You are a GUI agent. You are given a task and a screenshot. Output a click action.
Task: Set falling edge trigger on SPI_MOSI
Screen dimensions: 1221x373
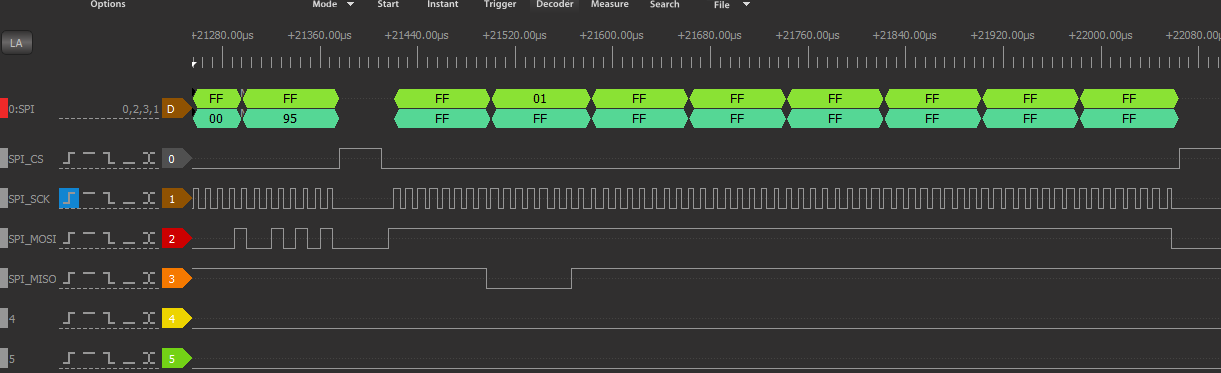pos(108,239)
